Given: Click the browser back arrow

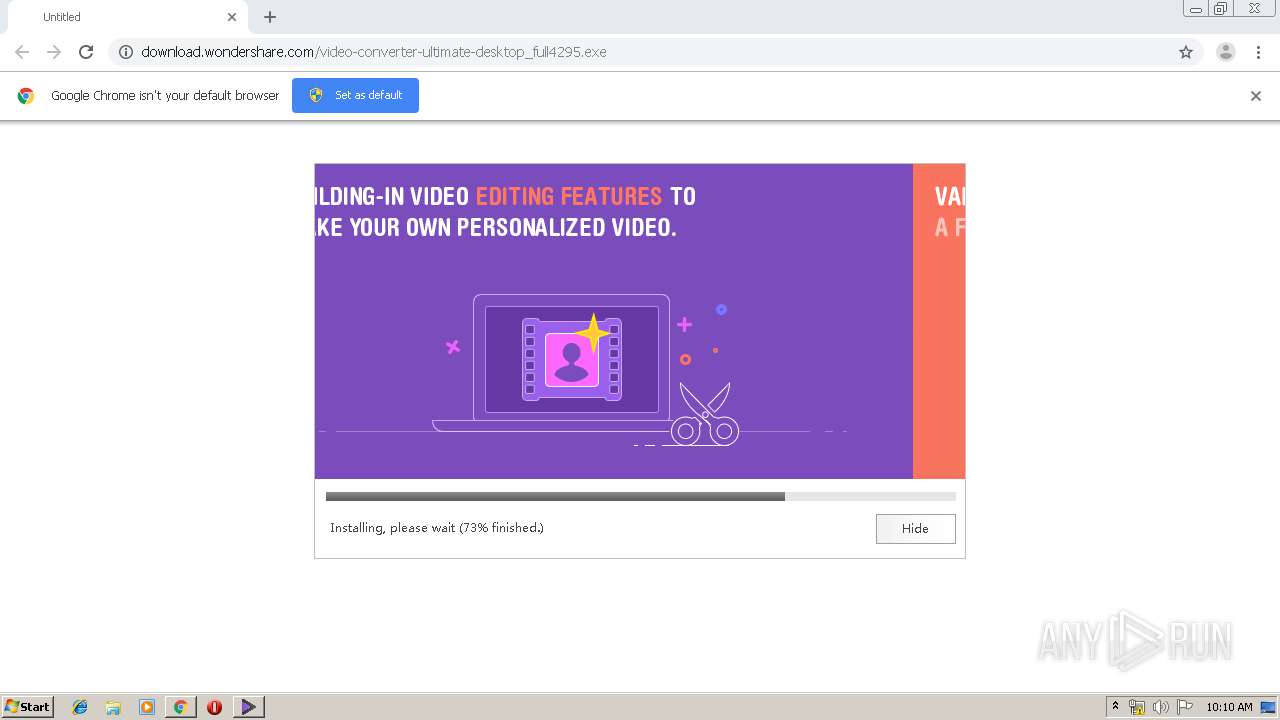Looking at the screenshot, I should point(22,52).
